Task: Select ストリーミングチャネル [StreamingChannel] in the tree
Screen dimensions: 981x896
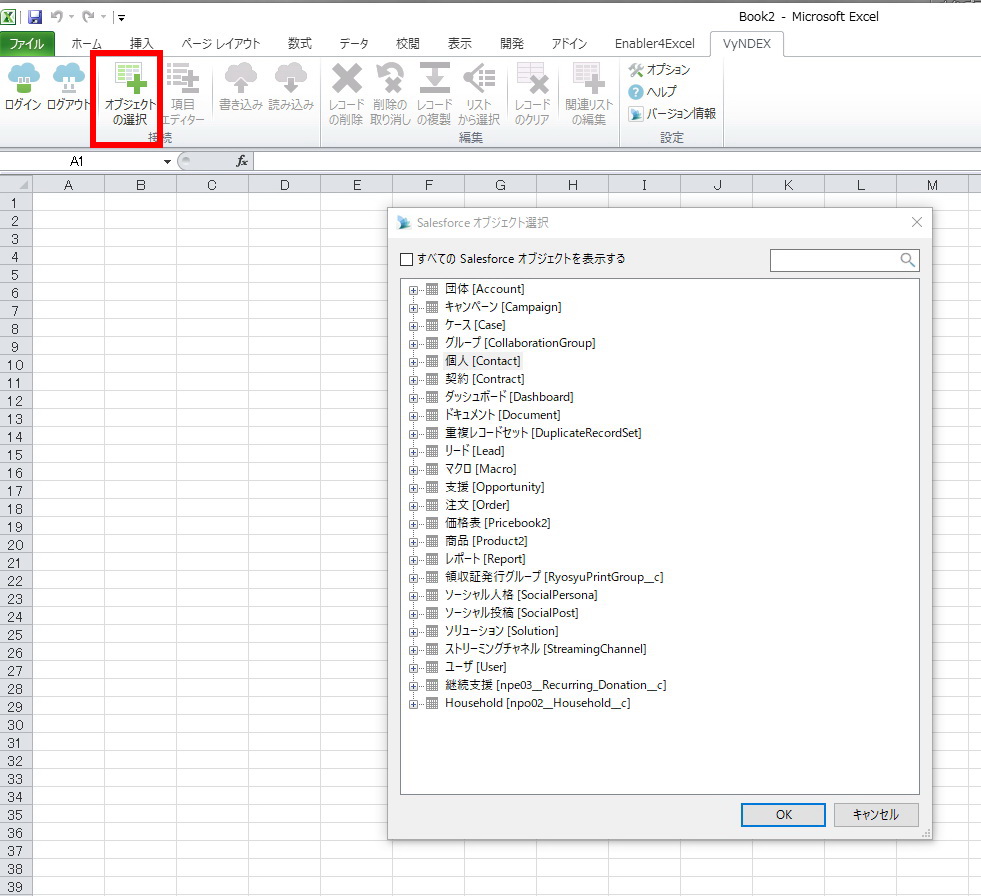Action: 546,649
